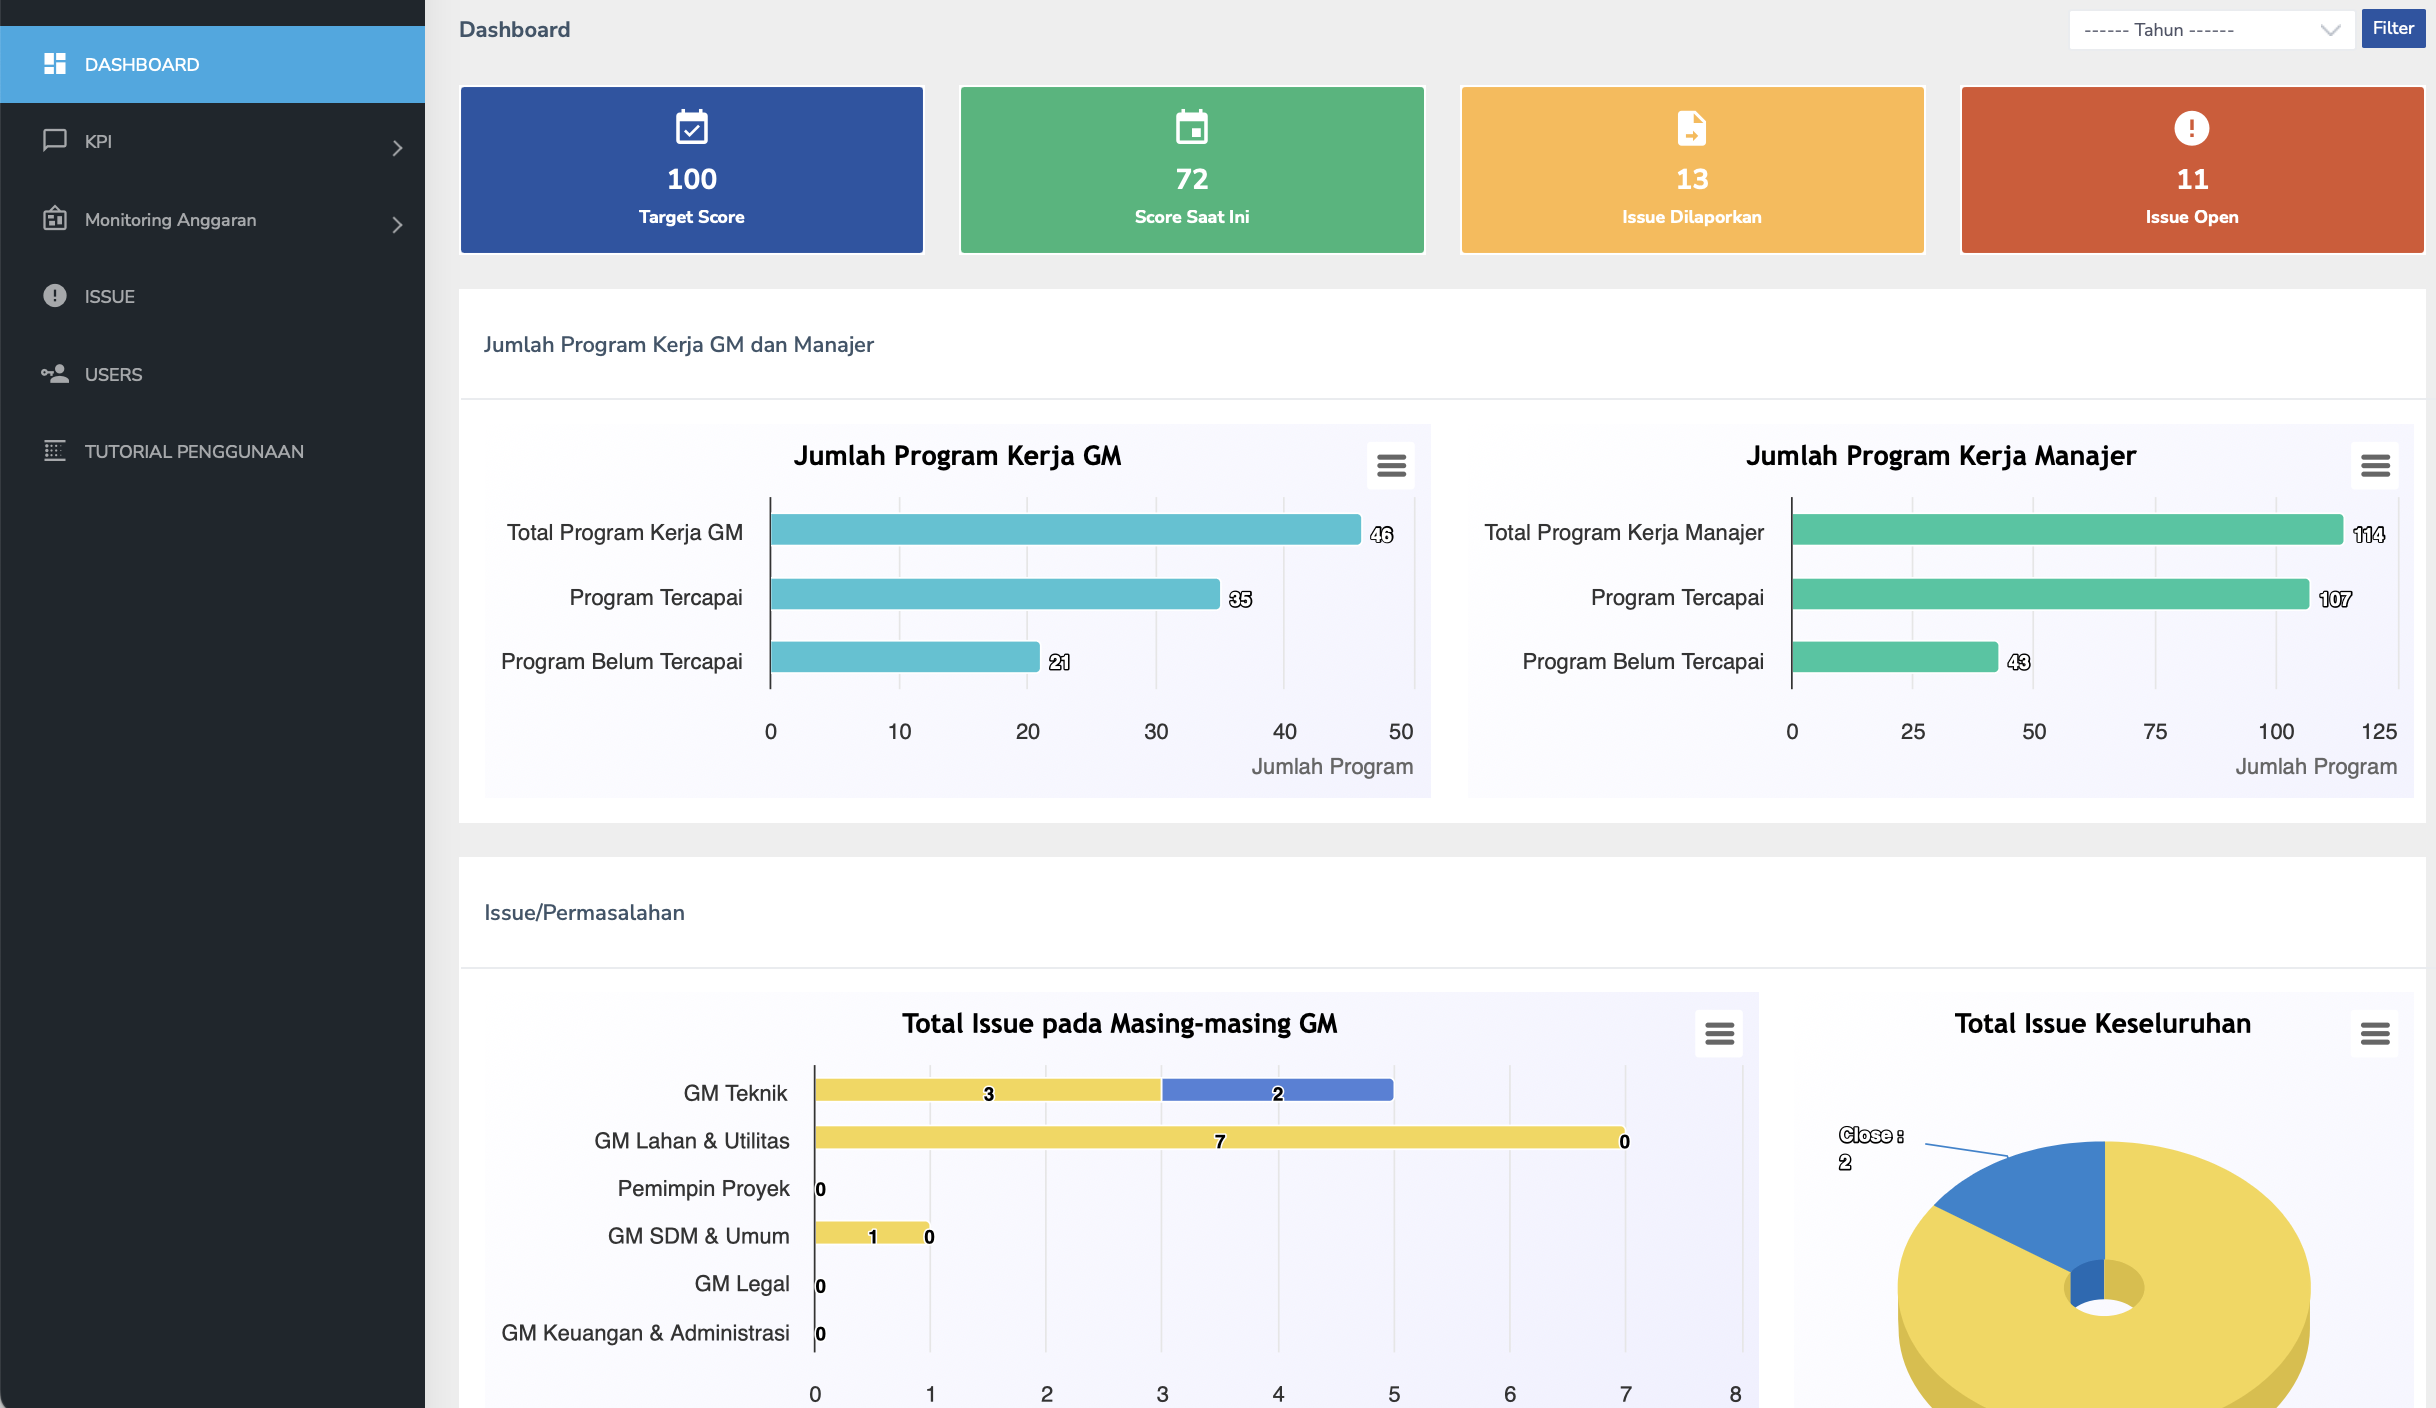
Task: Expand the KPI submenu chevron
Action: [x=397, y=148]
